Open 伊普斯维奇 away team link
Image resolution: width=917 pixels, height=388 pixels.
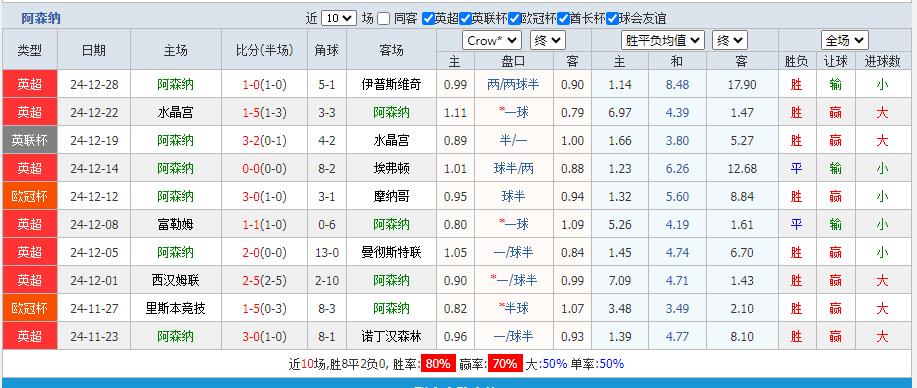coord(391,84)
